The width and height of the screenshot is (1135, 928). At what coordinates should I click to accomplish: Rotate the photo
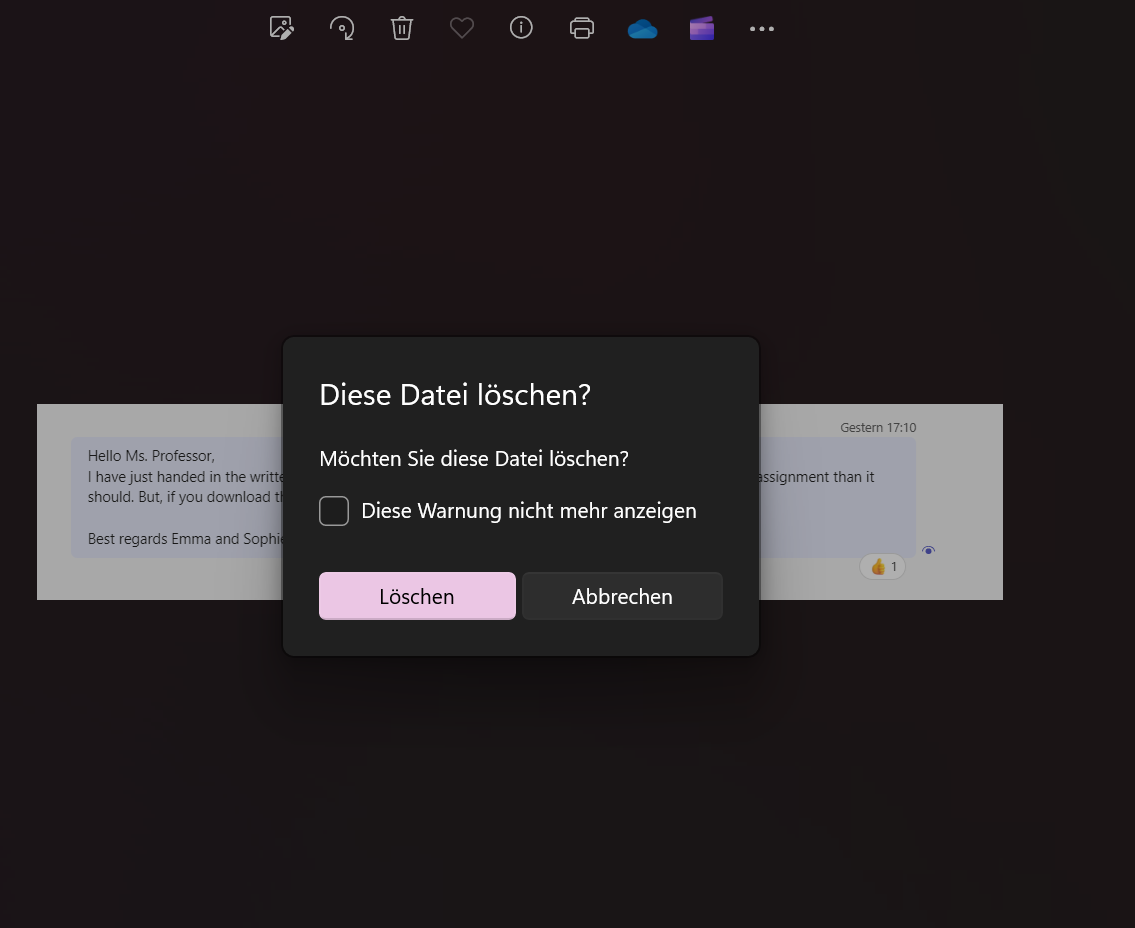342,28
